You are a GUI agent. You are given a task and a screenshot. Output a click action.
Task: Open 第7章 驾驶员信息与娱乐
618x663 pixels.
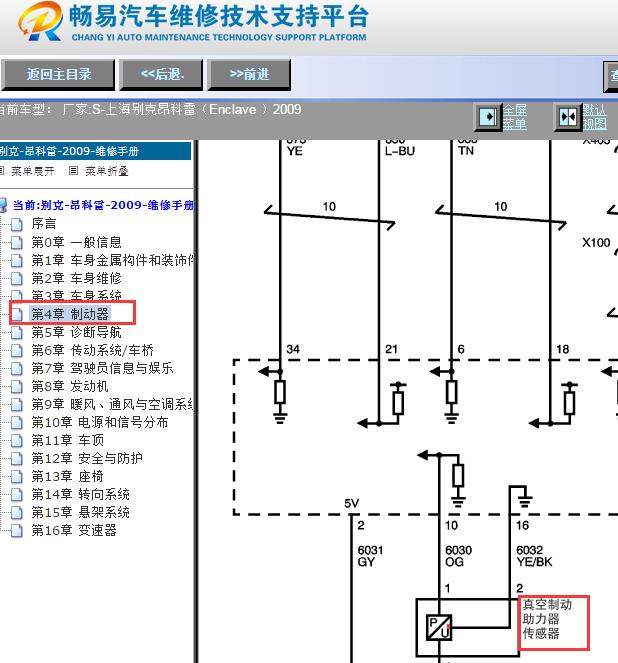(102, 368)
